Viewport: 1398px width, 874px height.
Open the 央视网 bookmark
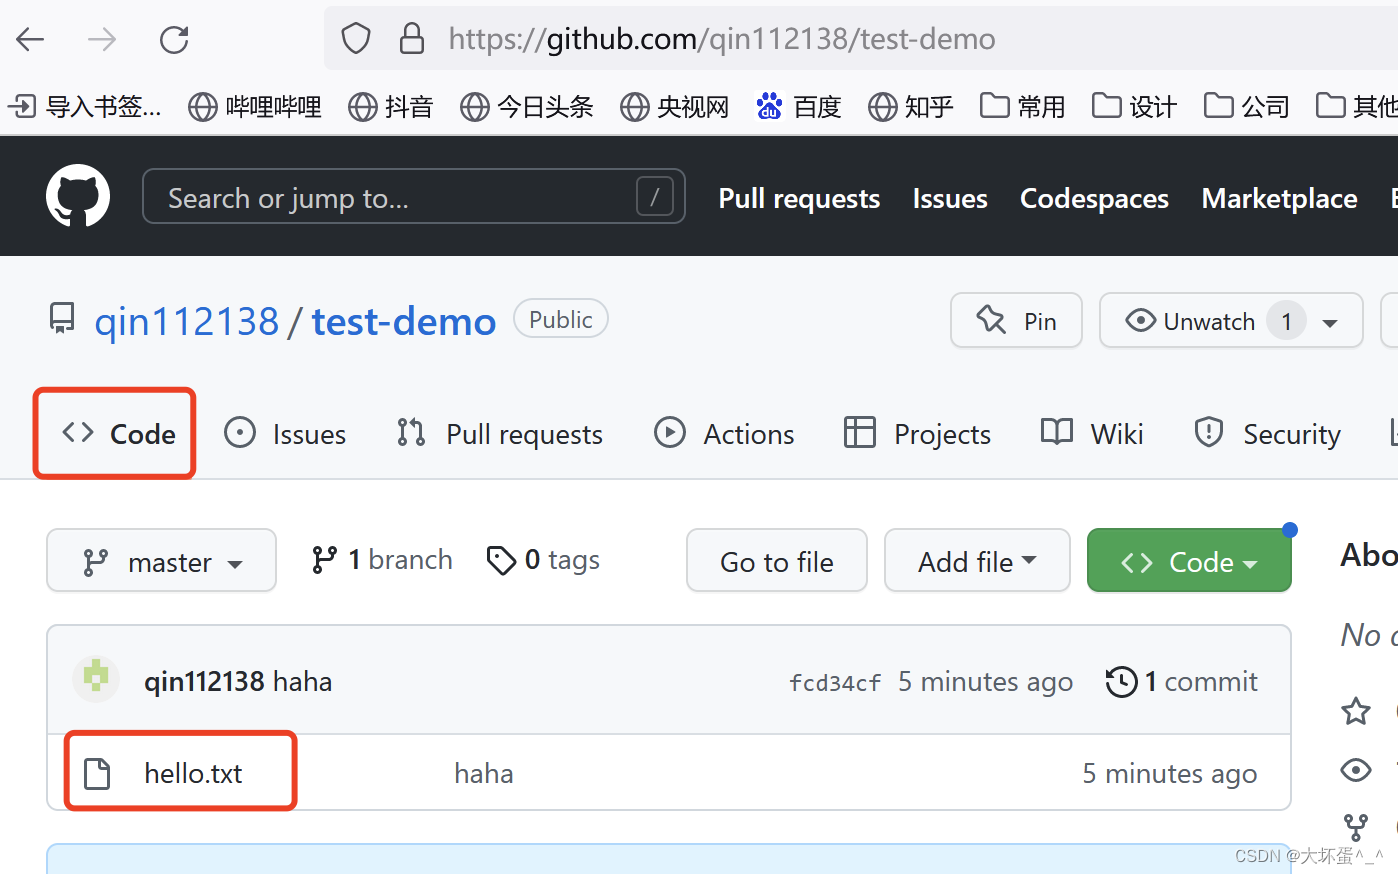(675, 106)
